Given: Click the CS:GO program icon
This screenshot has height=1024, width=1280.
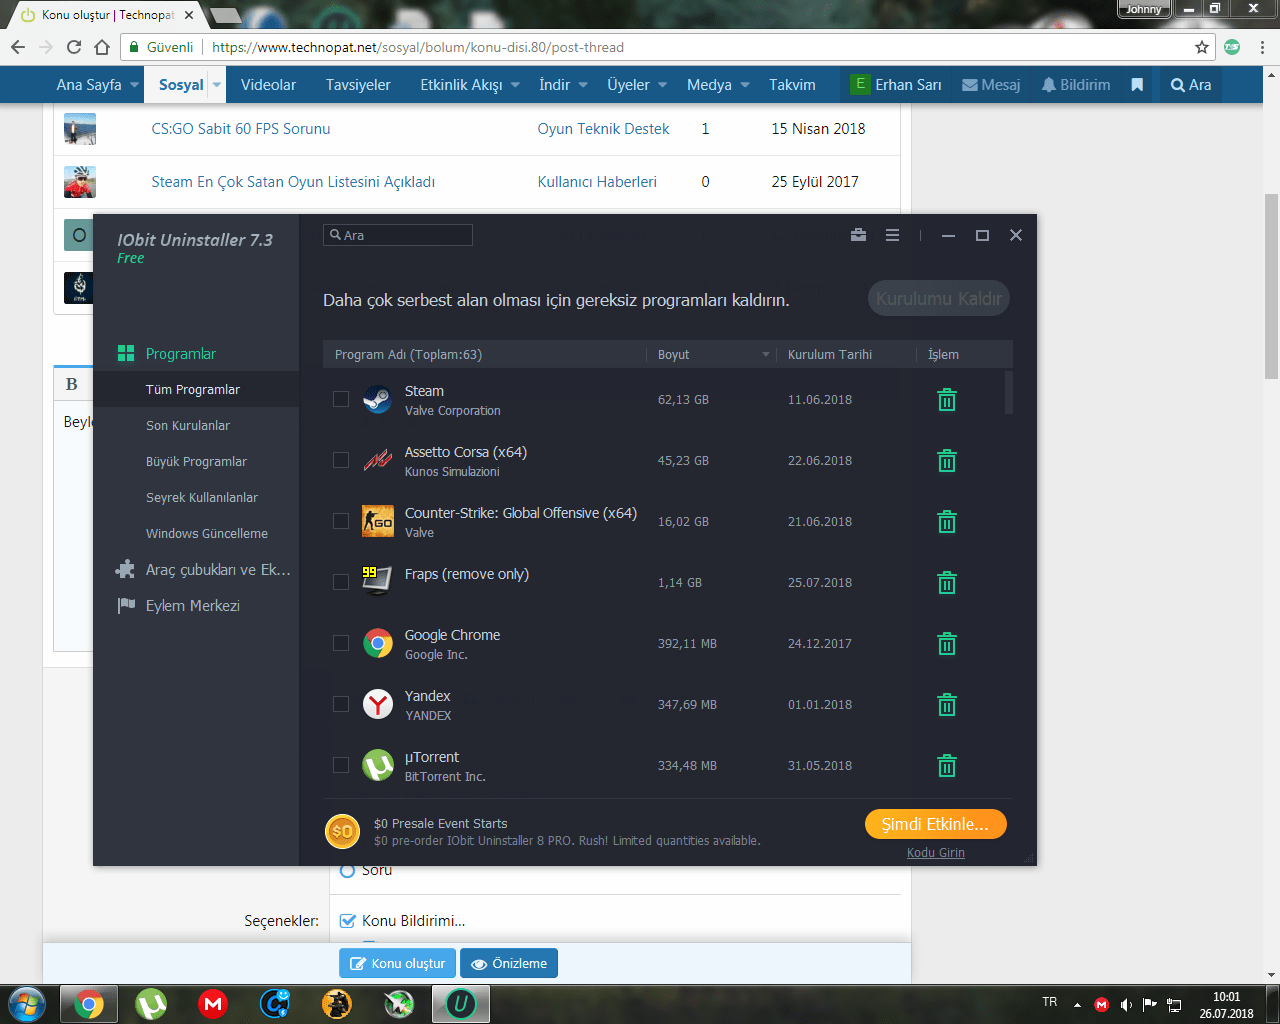Looking at the screenshot, I should [x=378, y=522].
